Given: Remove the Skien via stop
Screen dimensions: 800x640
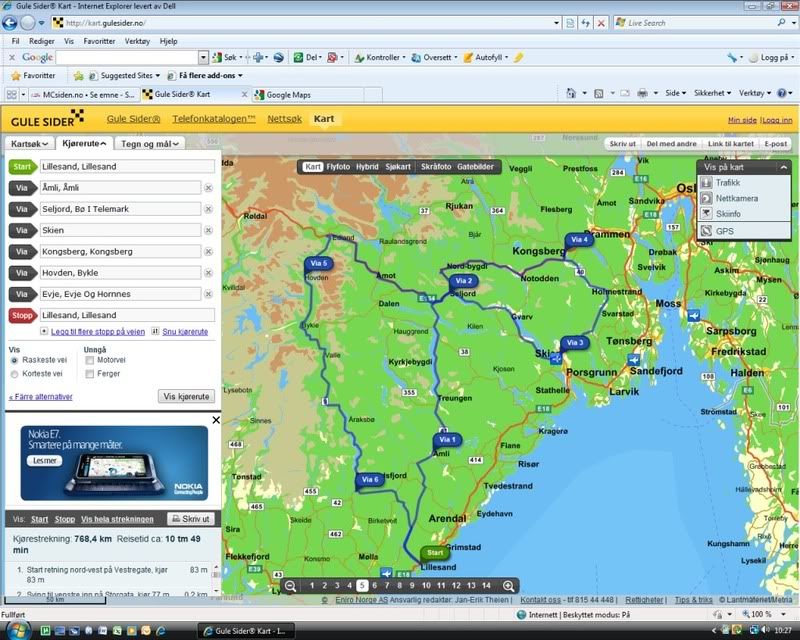Looking at the screenshot, I should (209, 230).
